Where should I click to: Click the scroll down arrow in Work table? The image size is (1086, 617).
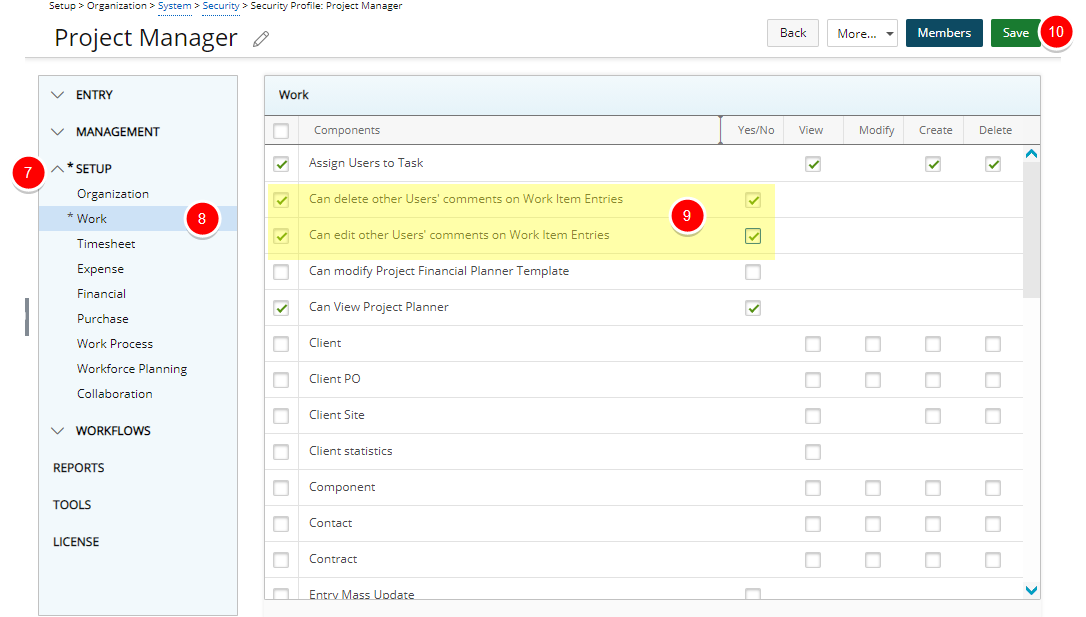1031,591
